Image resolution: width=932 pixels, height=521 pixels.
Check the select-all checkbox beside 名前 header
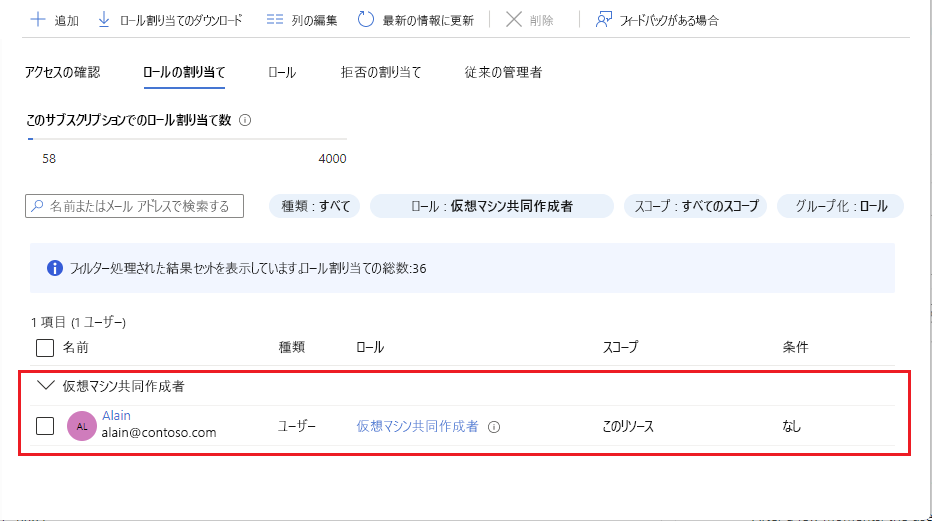pos(45,348)
